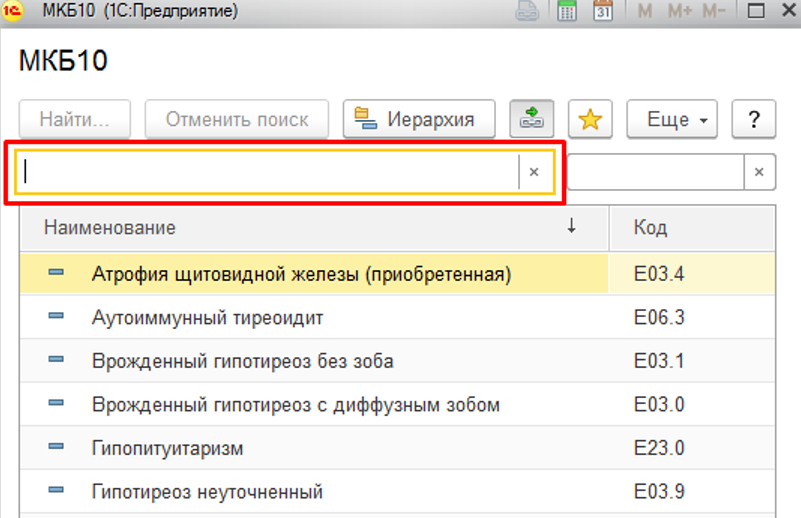This screenshot has height=518, width=801.
Task: Click the M+ memory add button
Action: [680, 11]
